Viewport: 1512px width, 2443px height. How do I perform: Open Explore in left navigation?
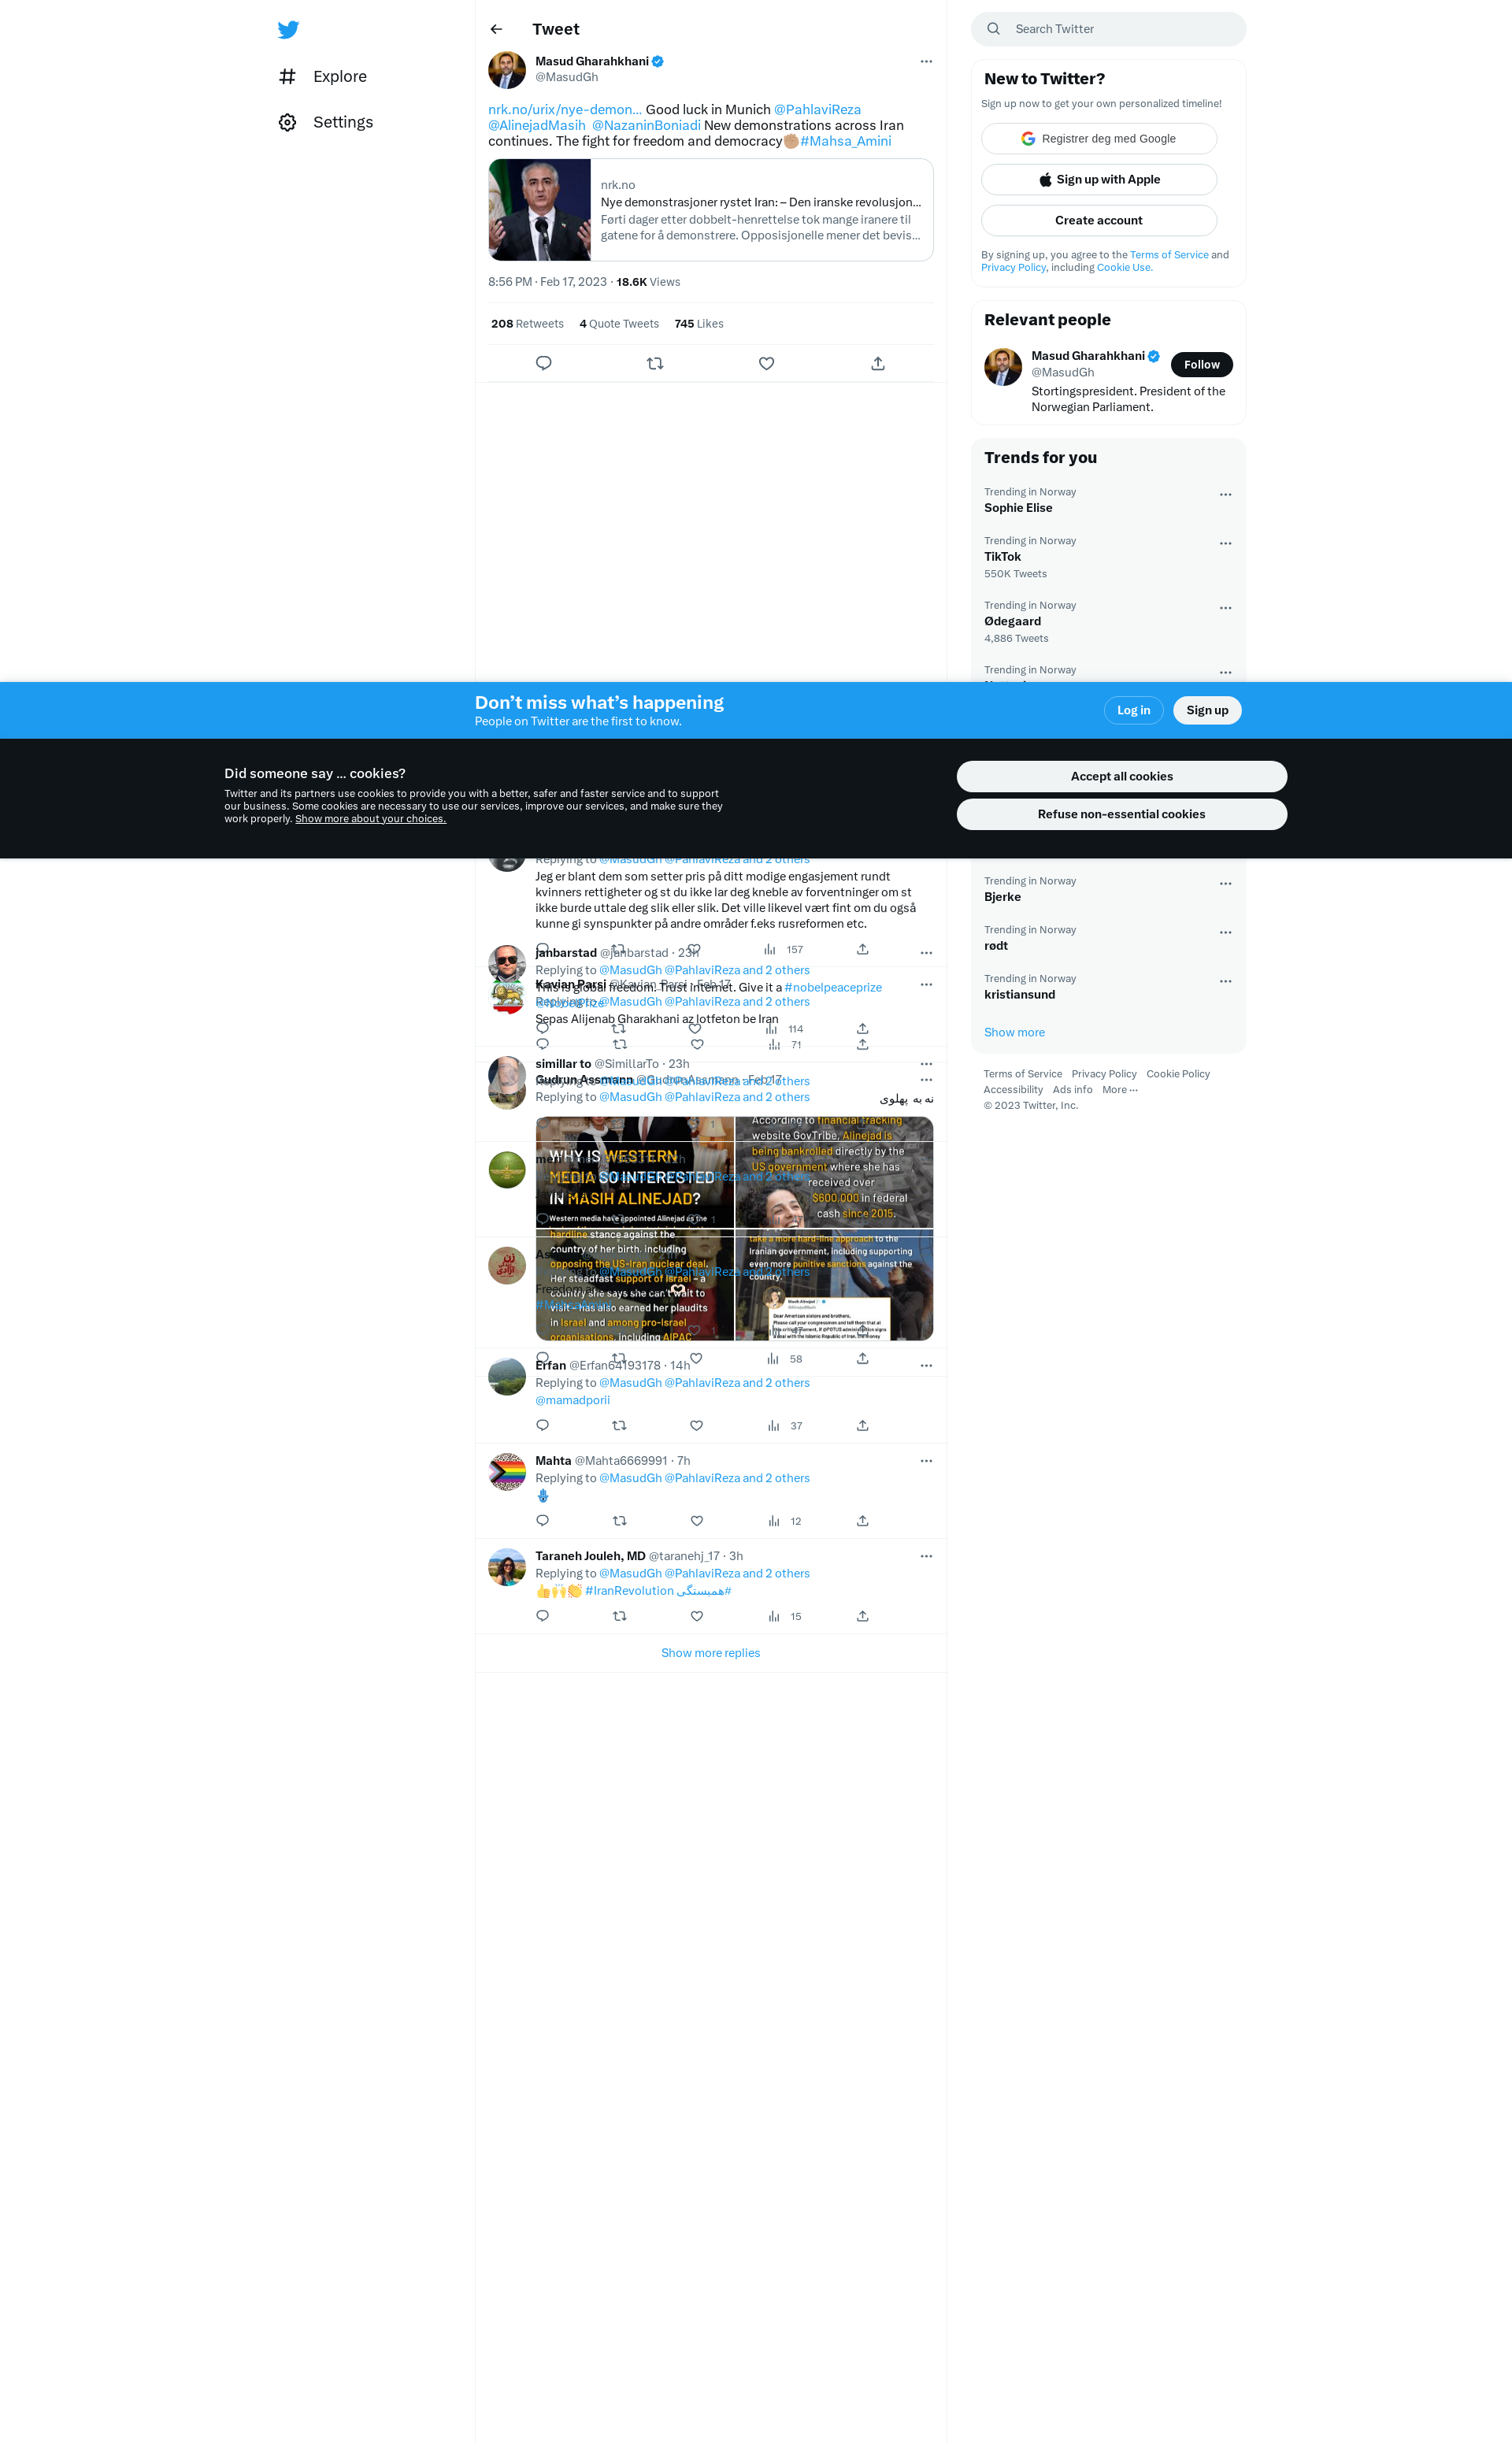(339, 77)
